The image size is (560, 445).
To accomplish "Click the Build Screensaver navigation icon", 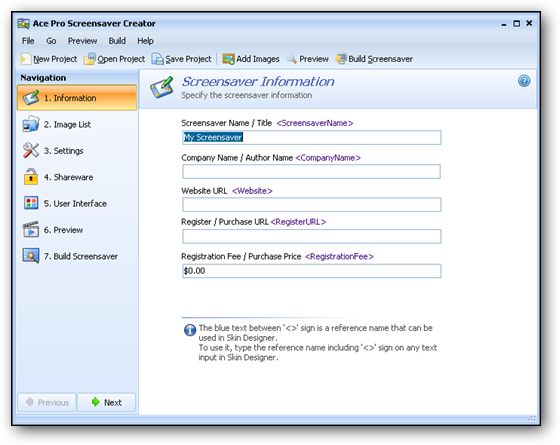I will pos(31,256).
